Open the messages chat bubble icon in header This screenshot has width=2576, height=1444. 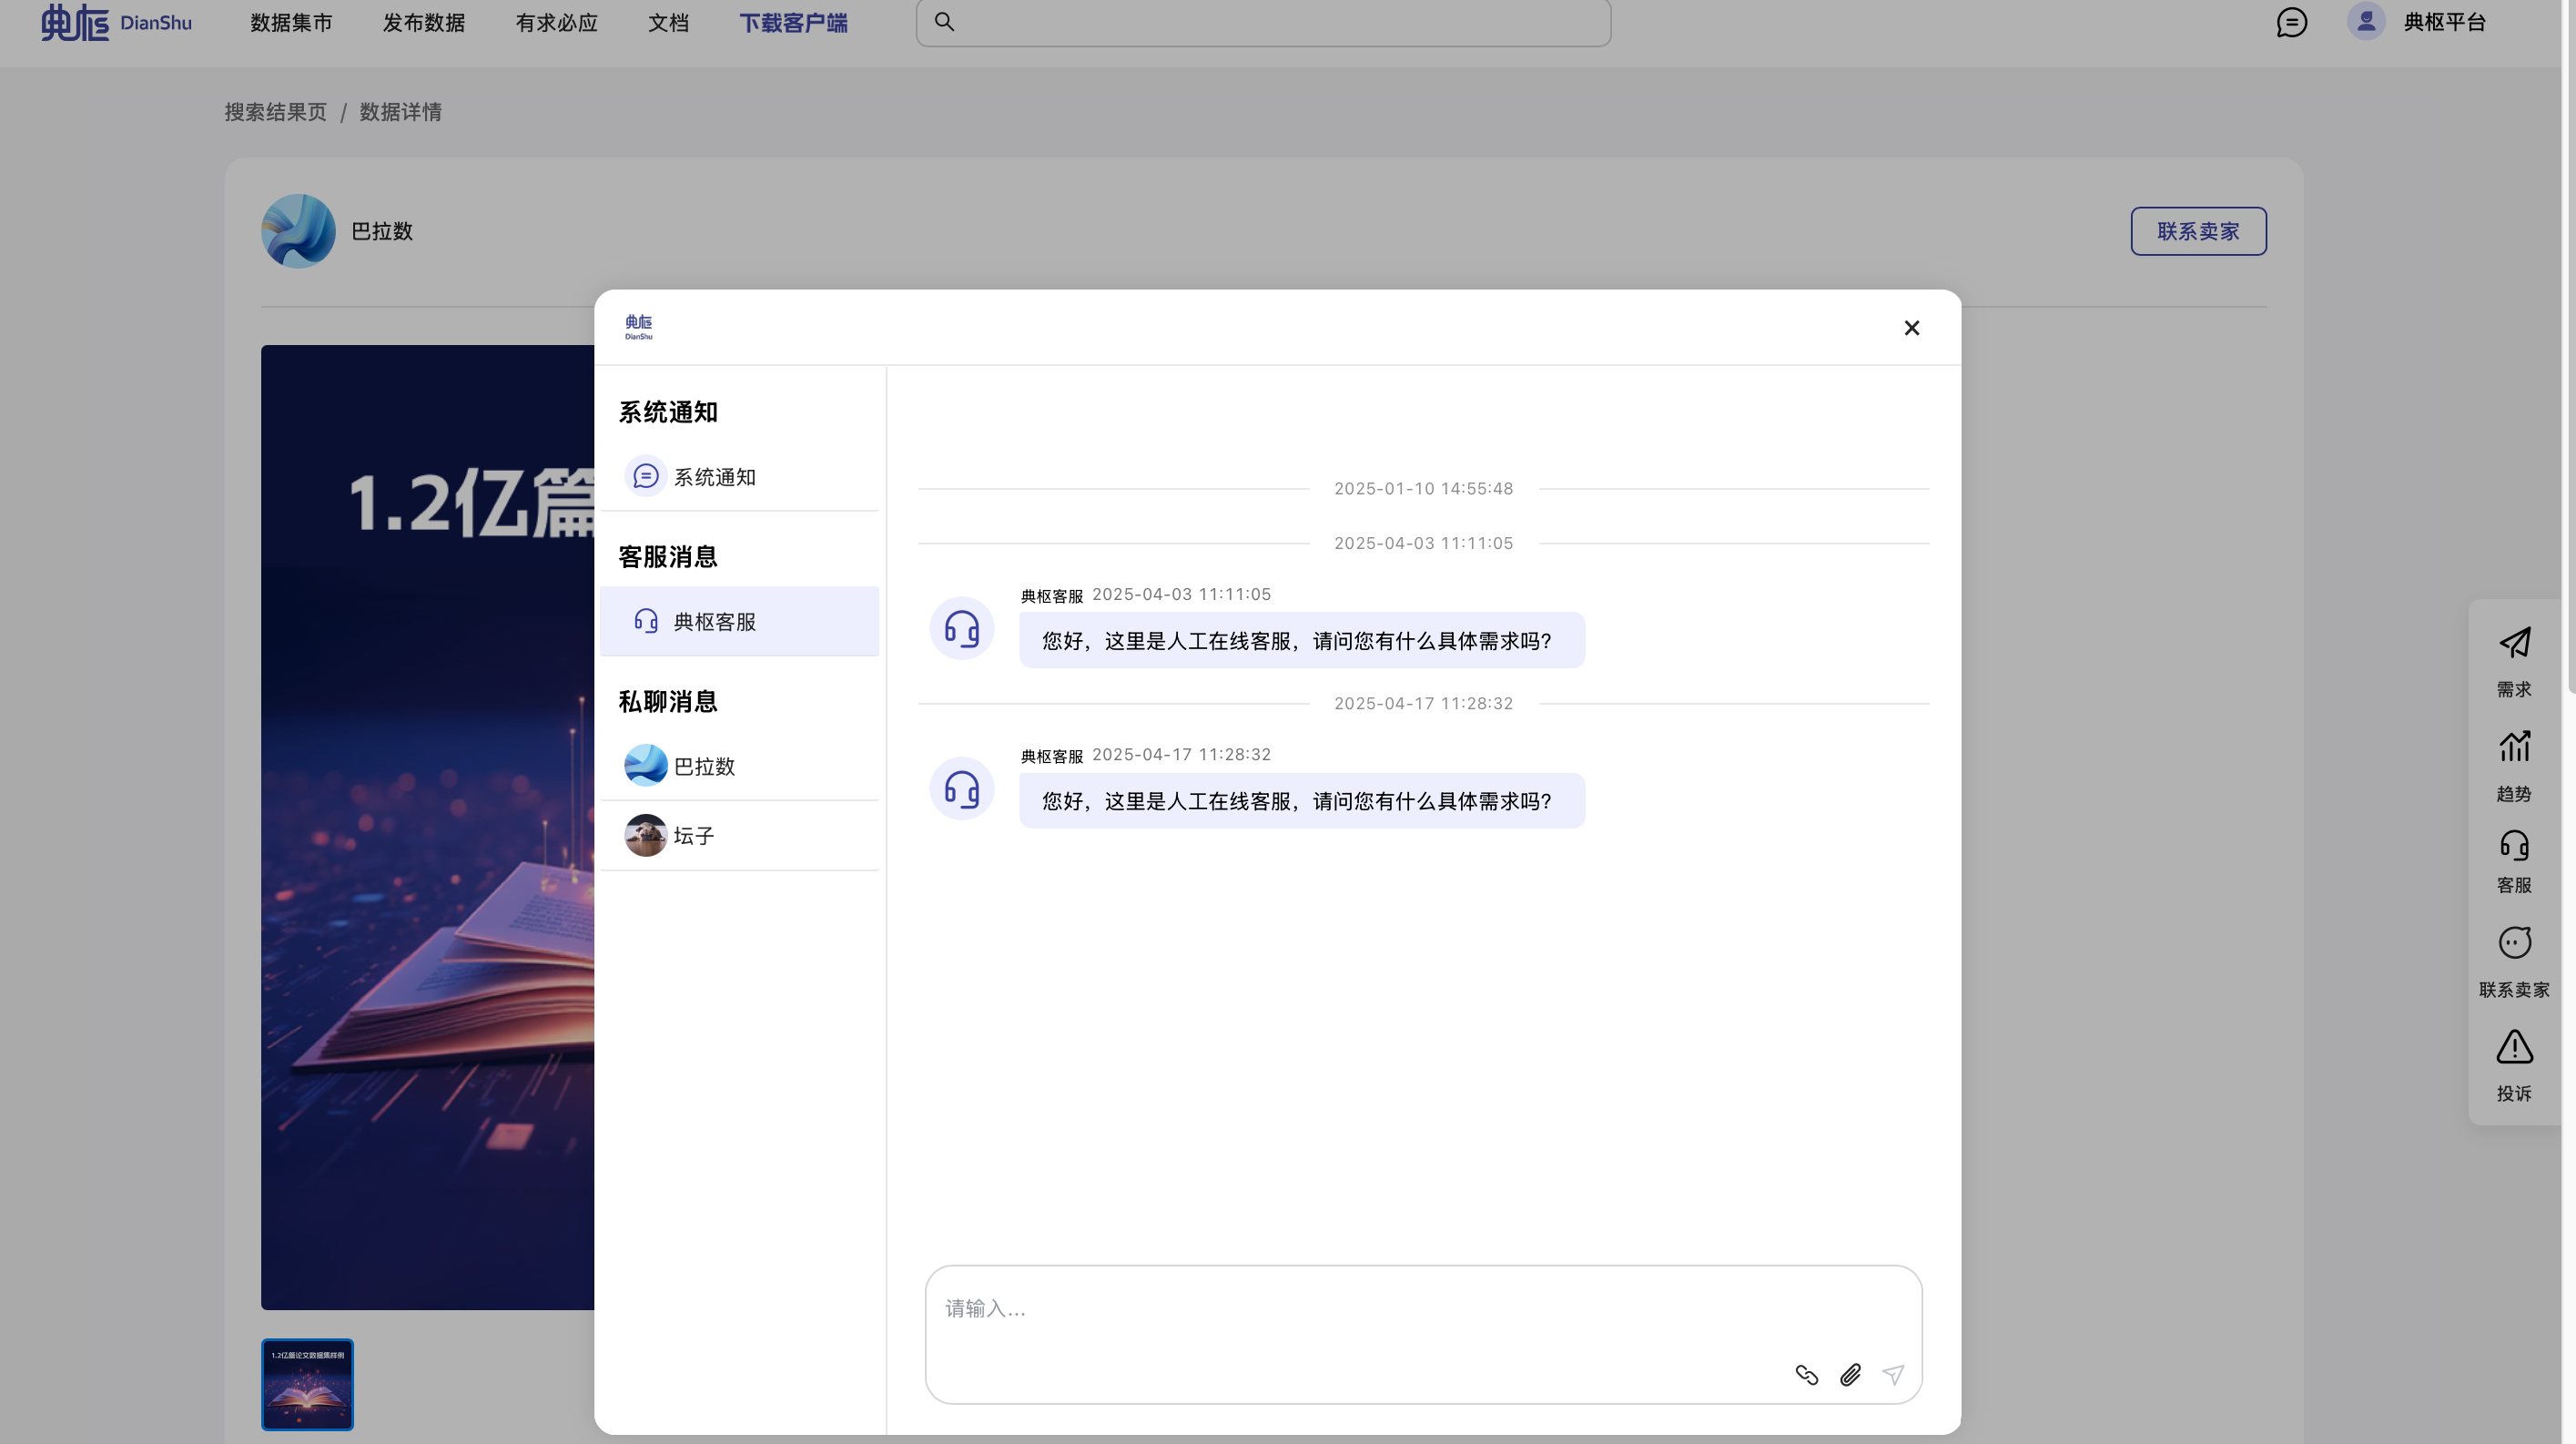[x=2291, y=22]
